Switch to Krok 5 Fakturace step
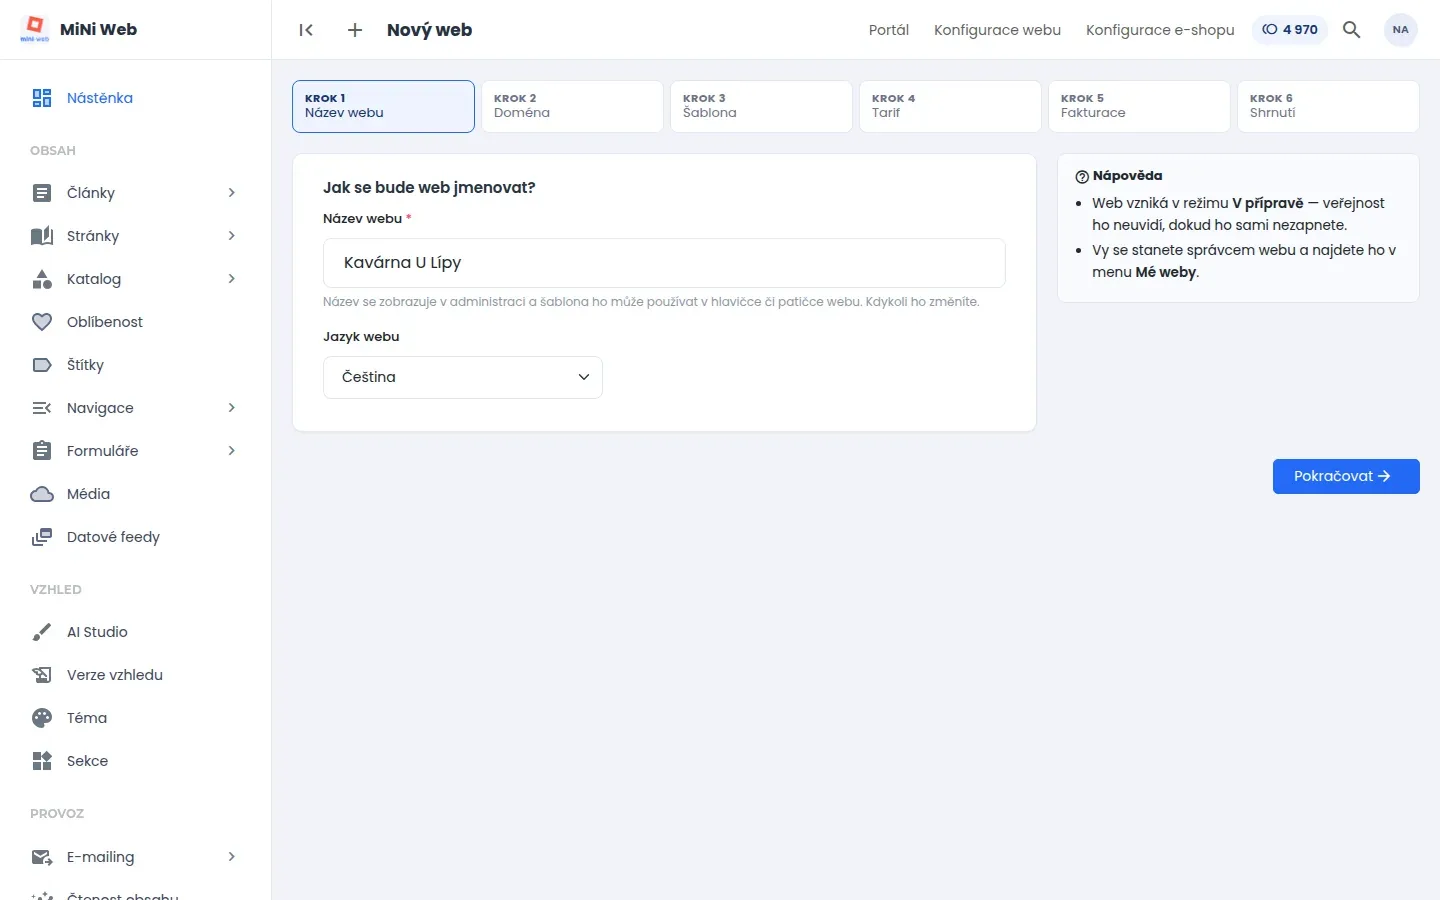1440x900 pixels. pyautogui.click(x=1139, y=106)
